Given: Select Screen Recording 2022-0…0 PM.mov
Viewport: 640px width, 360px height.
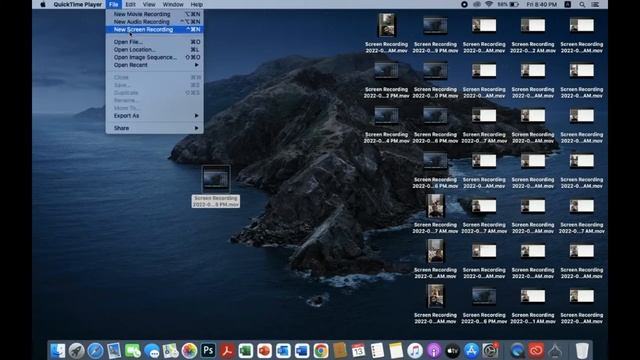Looking at the screenshot, I should pyautogui.click(x=435, y=80).
